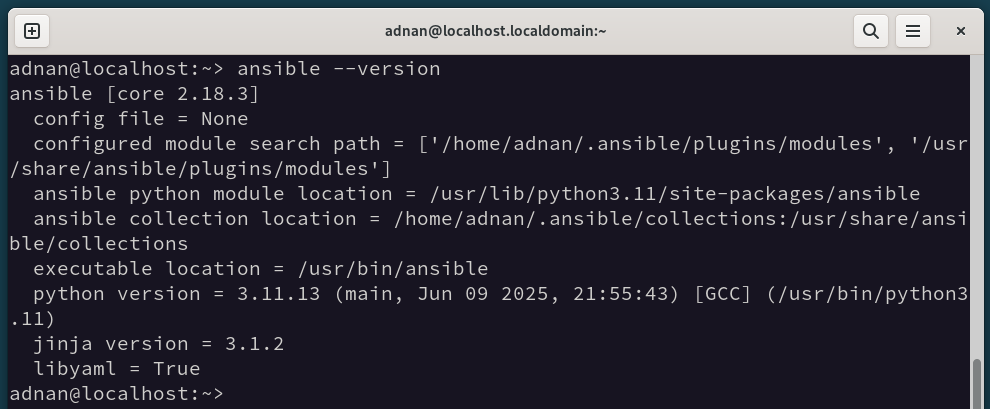Click the 'libyaml = True' line
Viewport: 990px width, 409px height.
(x=117, y=369)
